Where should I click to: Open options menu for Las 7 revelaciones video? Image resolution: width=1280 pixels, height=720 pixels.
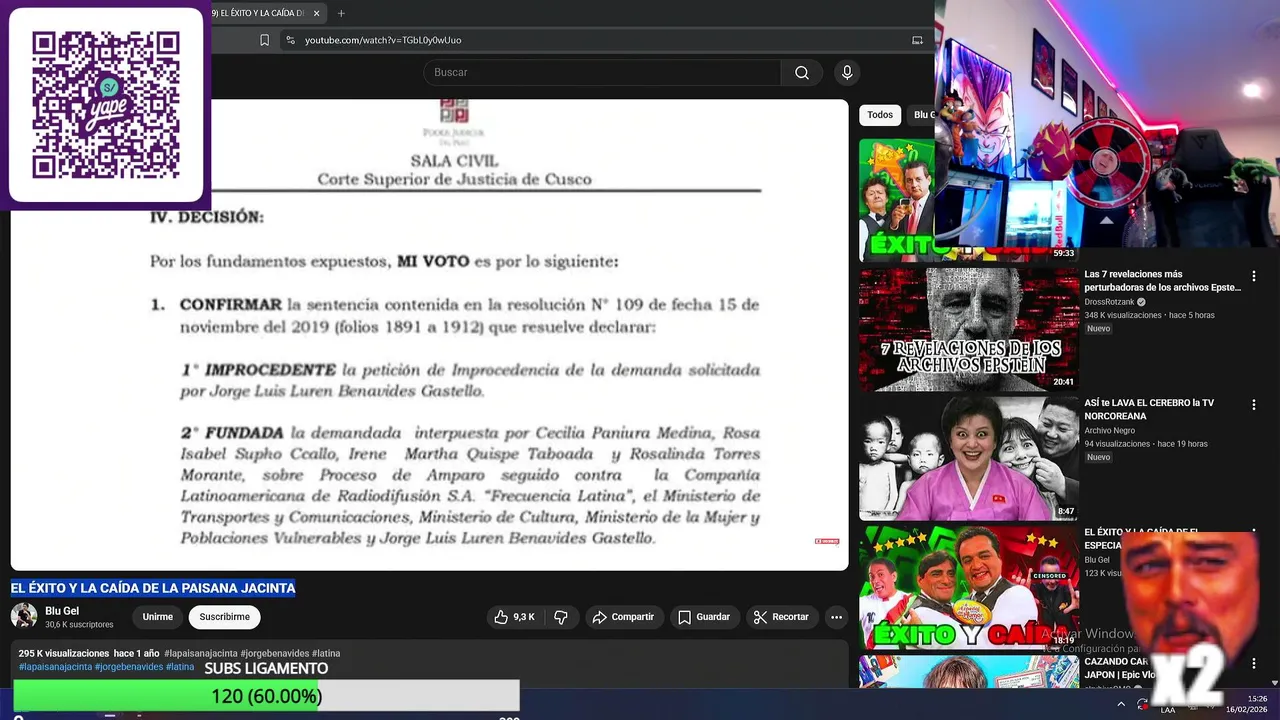point(1254,276)
